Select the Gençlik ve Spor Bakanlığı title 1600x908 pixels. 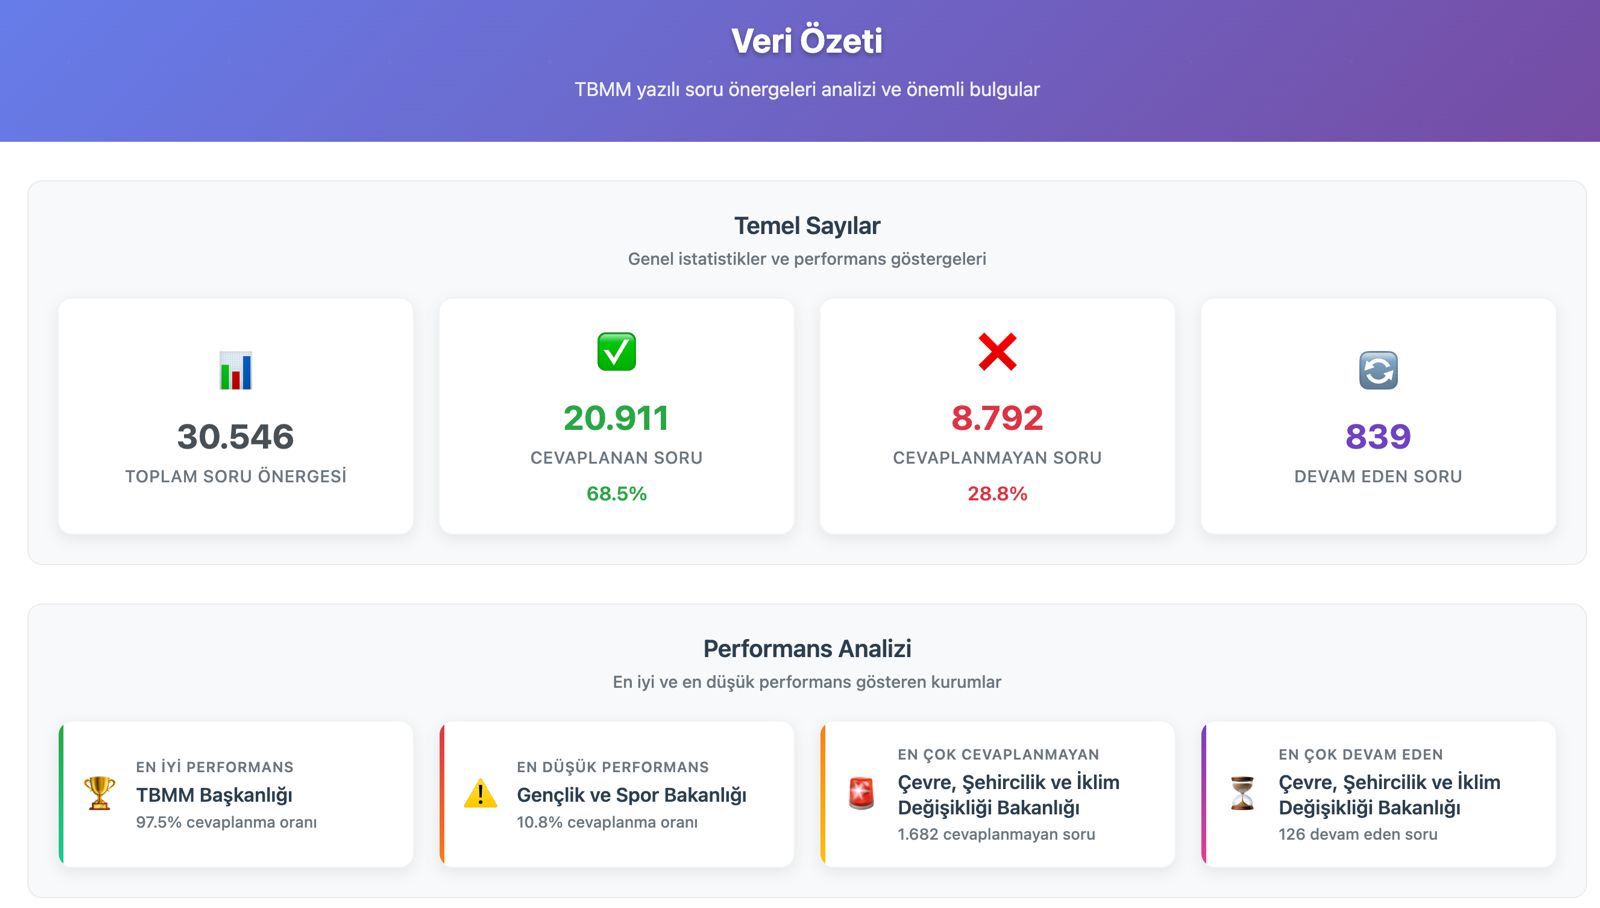[631, 796]
